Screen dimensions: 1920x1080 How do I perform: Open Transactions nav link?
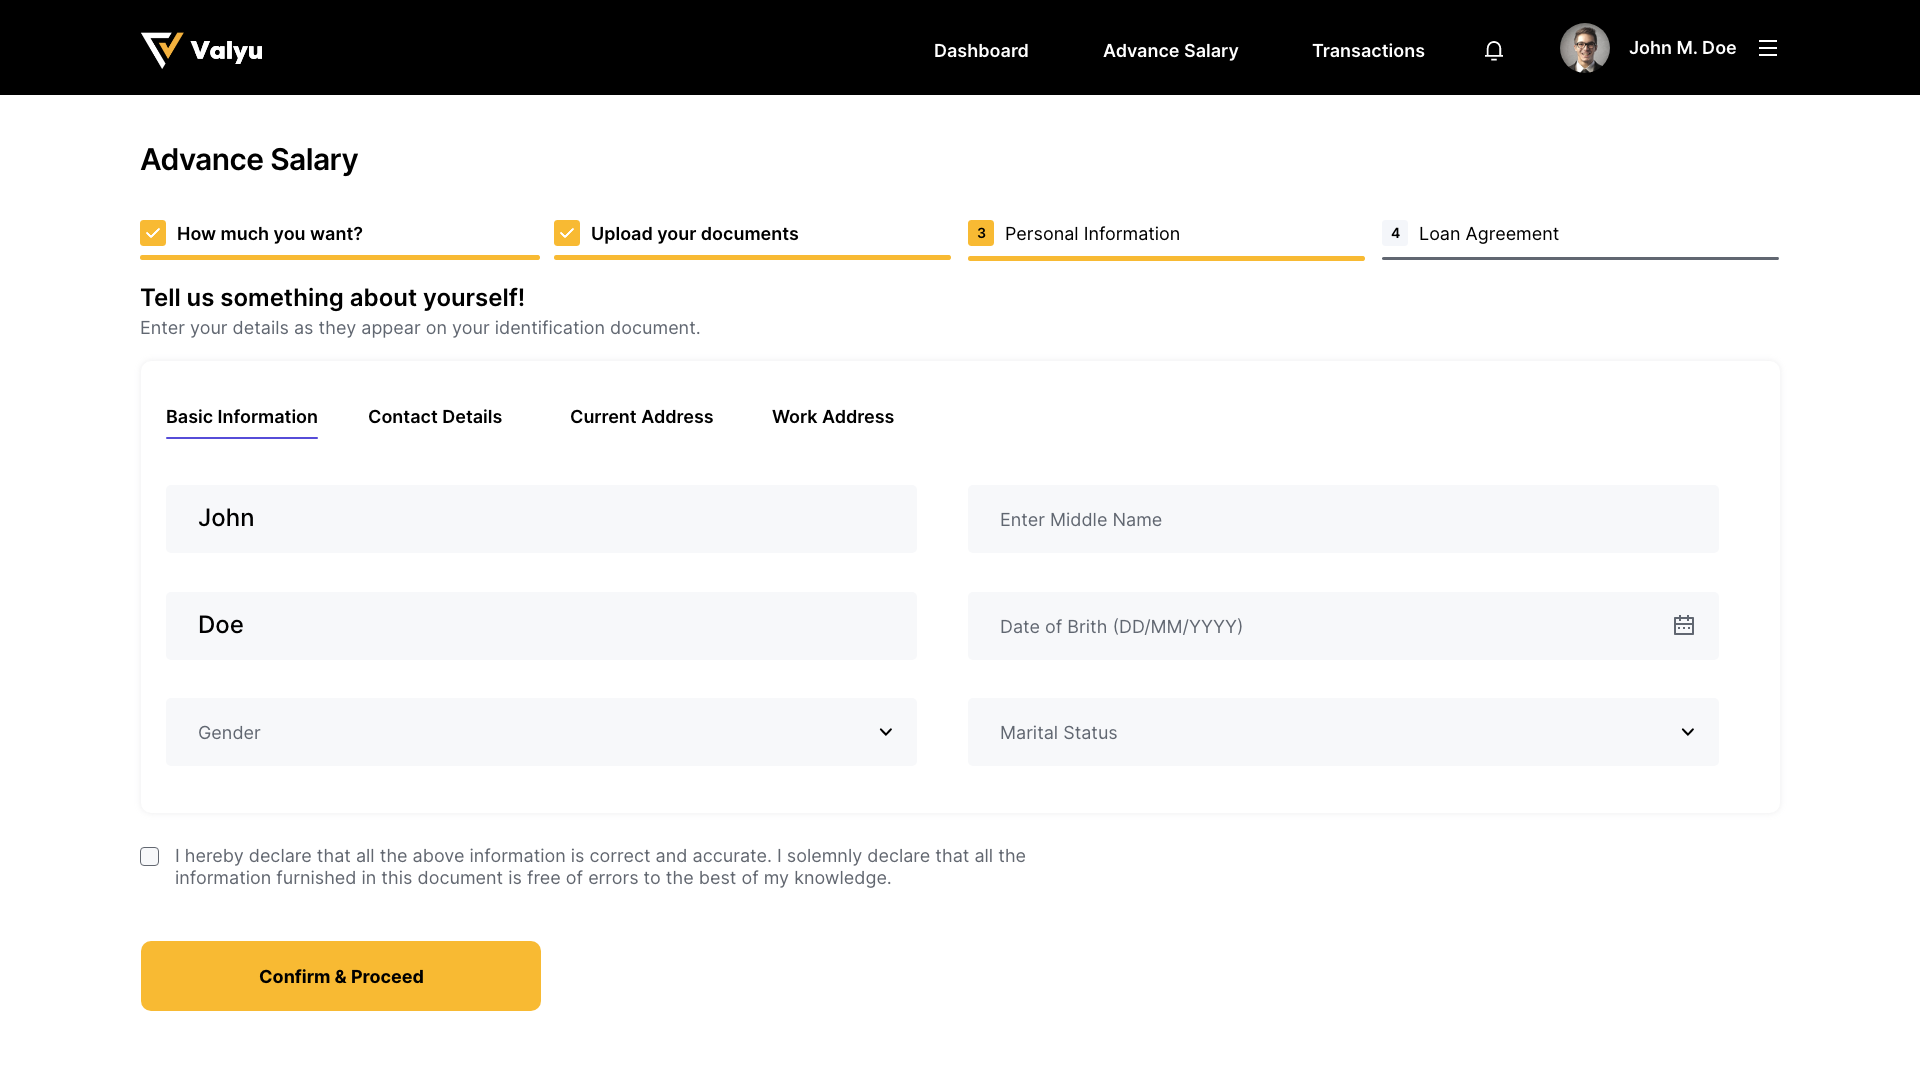pyautogui.click(x=1367, y=50)
